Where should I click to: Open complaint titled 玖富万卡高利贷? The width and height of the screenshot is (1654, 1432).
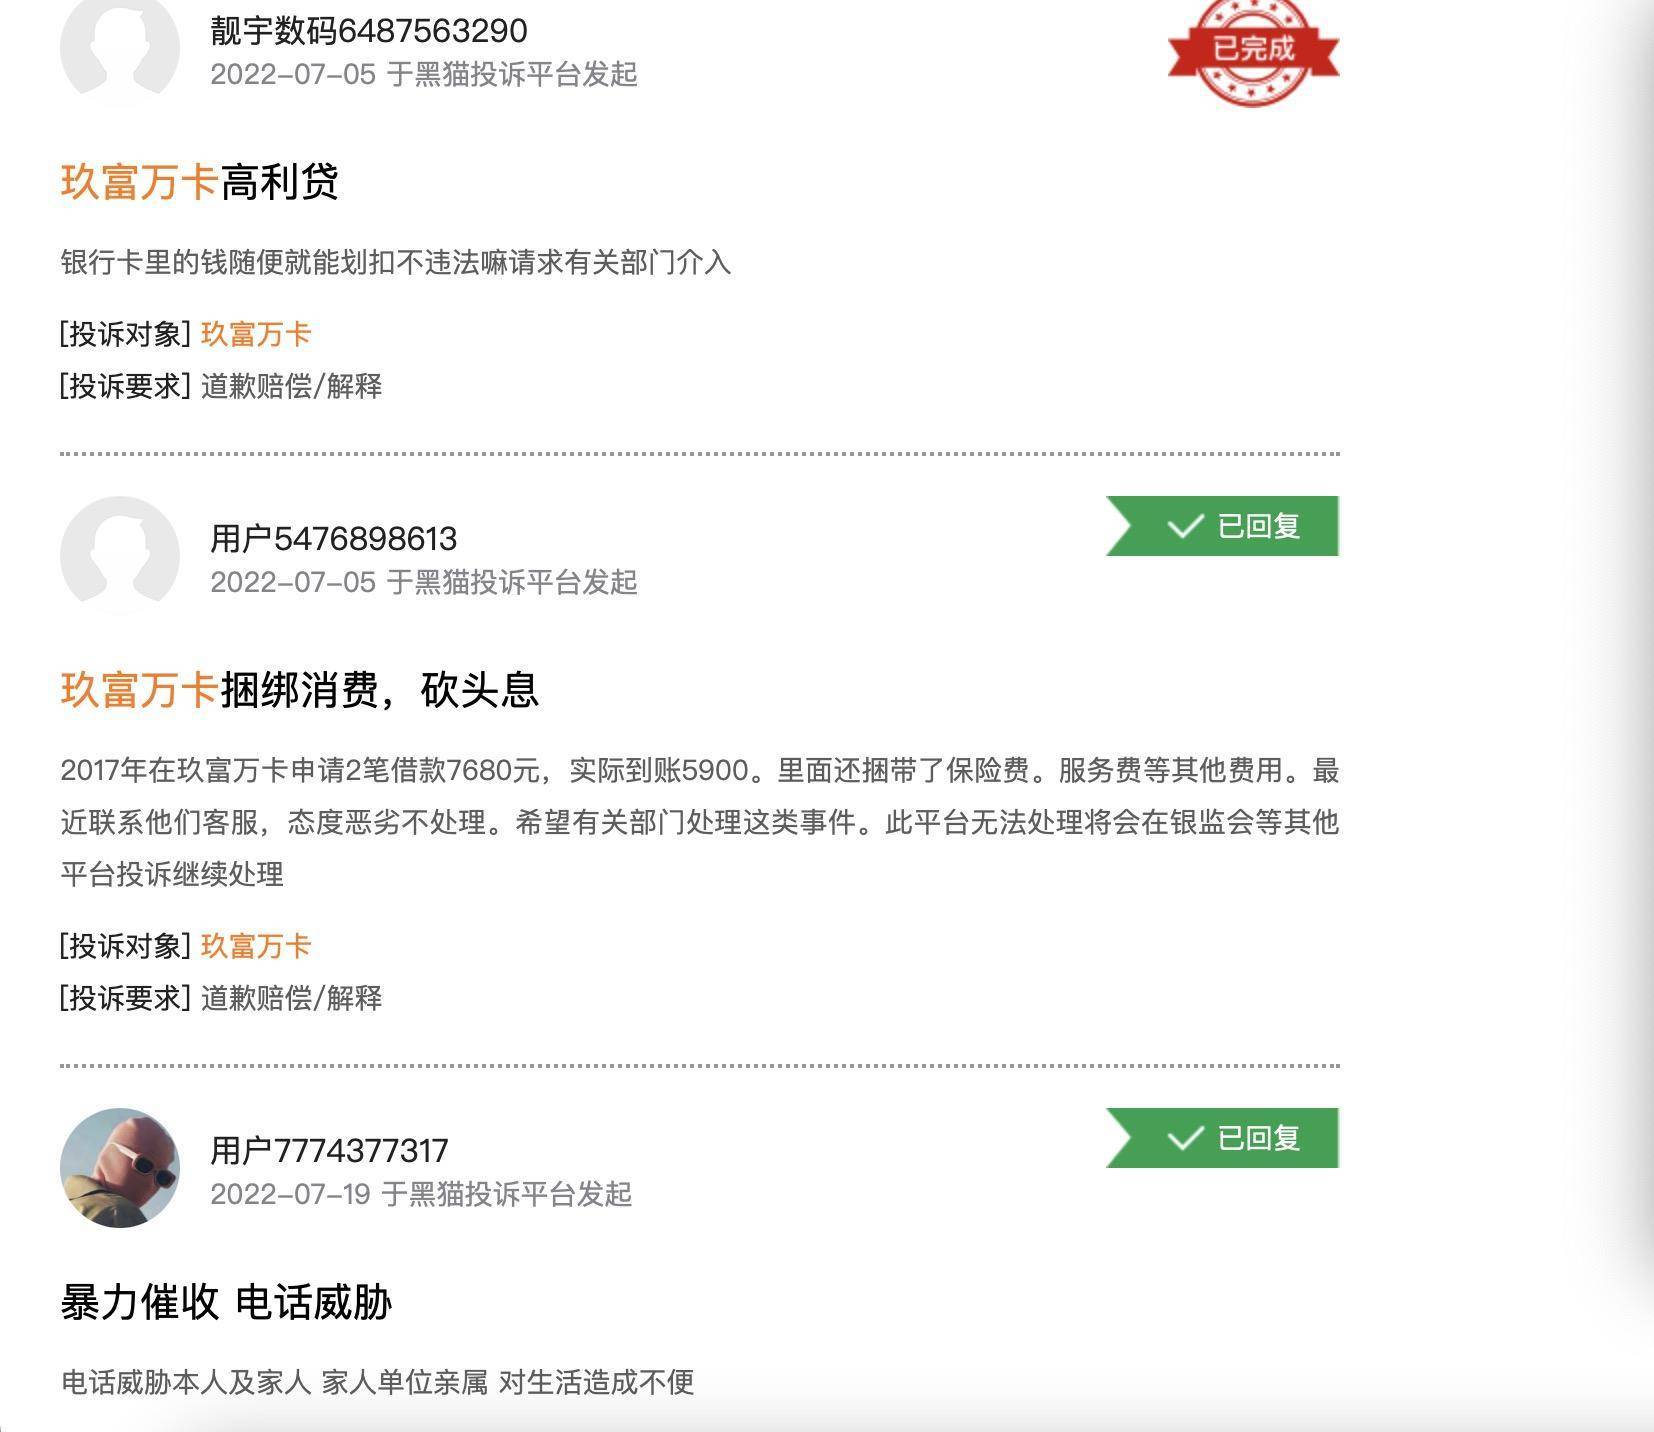pos(200,182)
